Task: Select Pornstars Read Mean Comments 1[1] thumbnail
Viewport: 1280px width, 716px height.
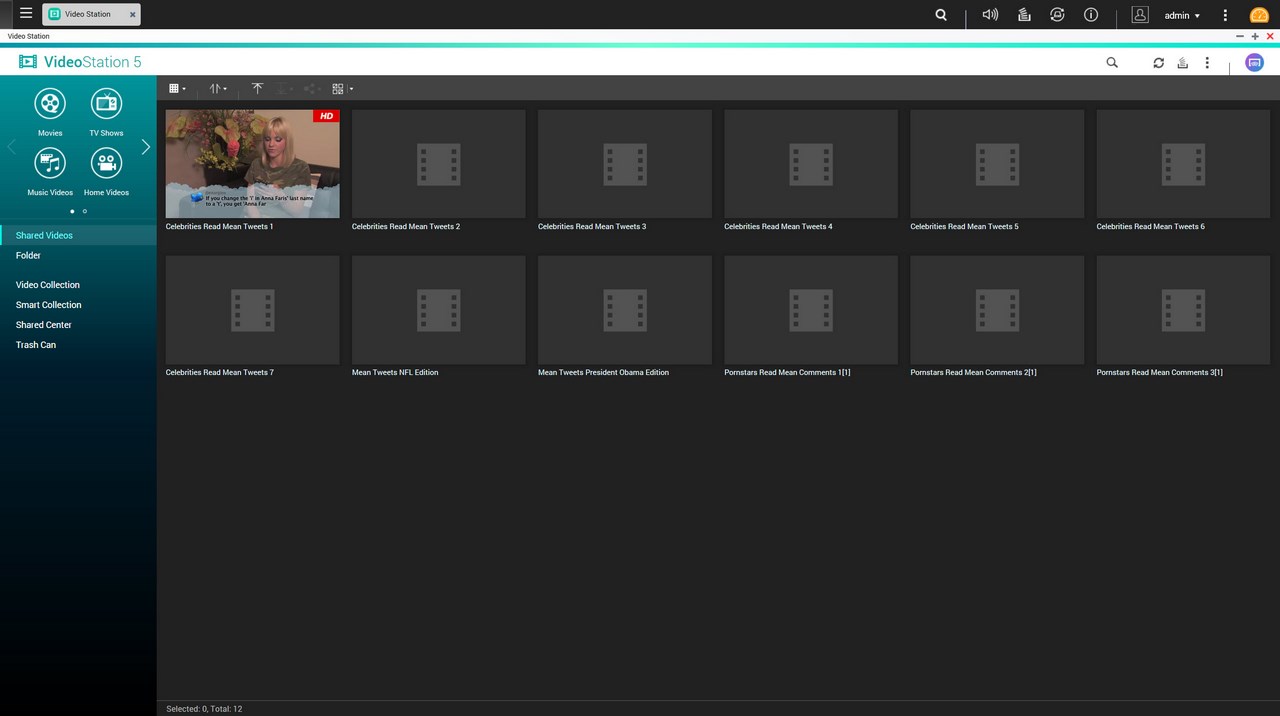Action: pyautogui.click(x=811, y=310)
